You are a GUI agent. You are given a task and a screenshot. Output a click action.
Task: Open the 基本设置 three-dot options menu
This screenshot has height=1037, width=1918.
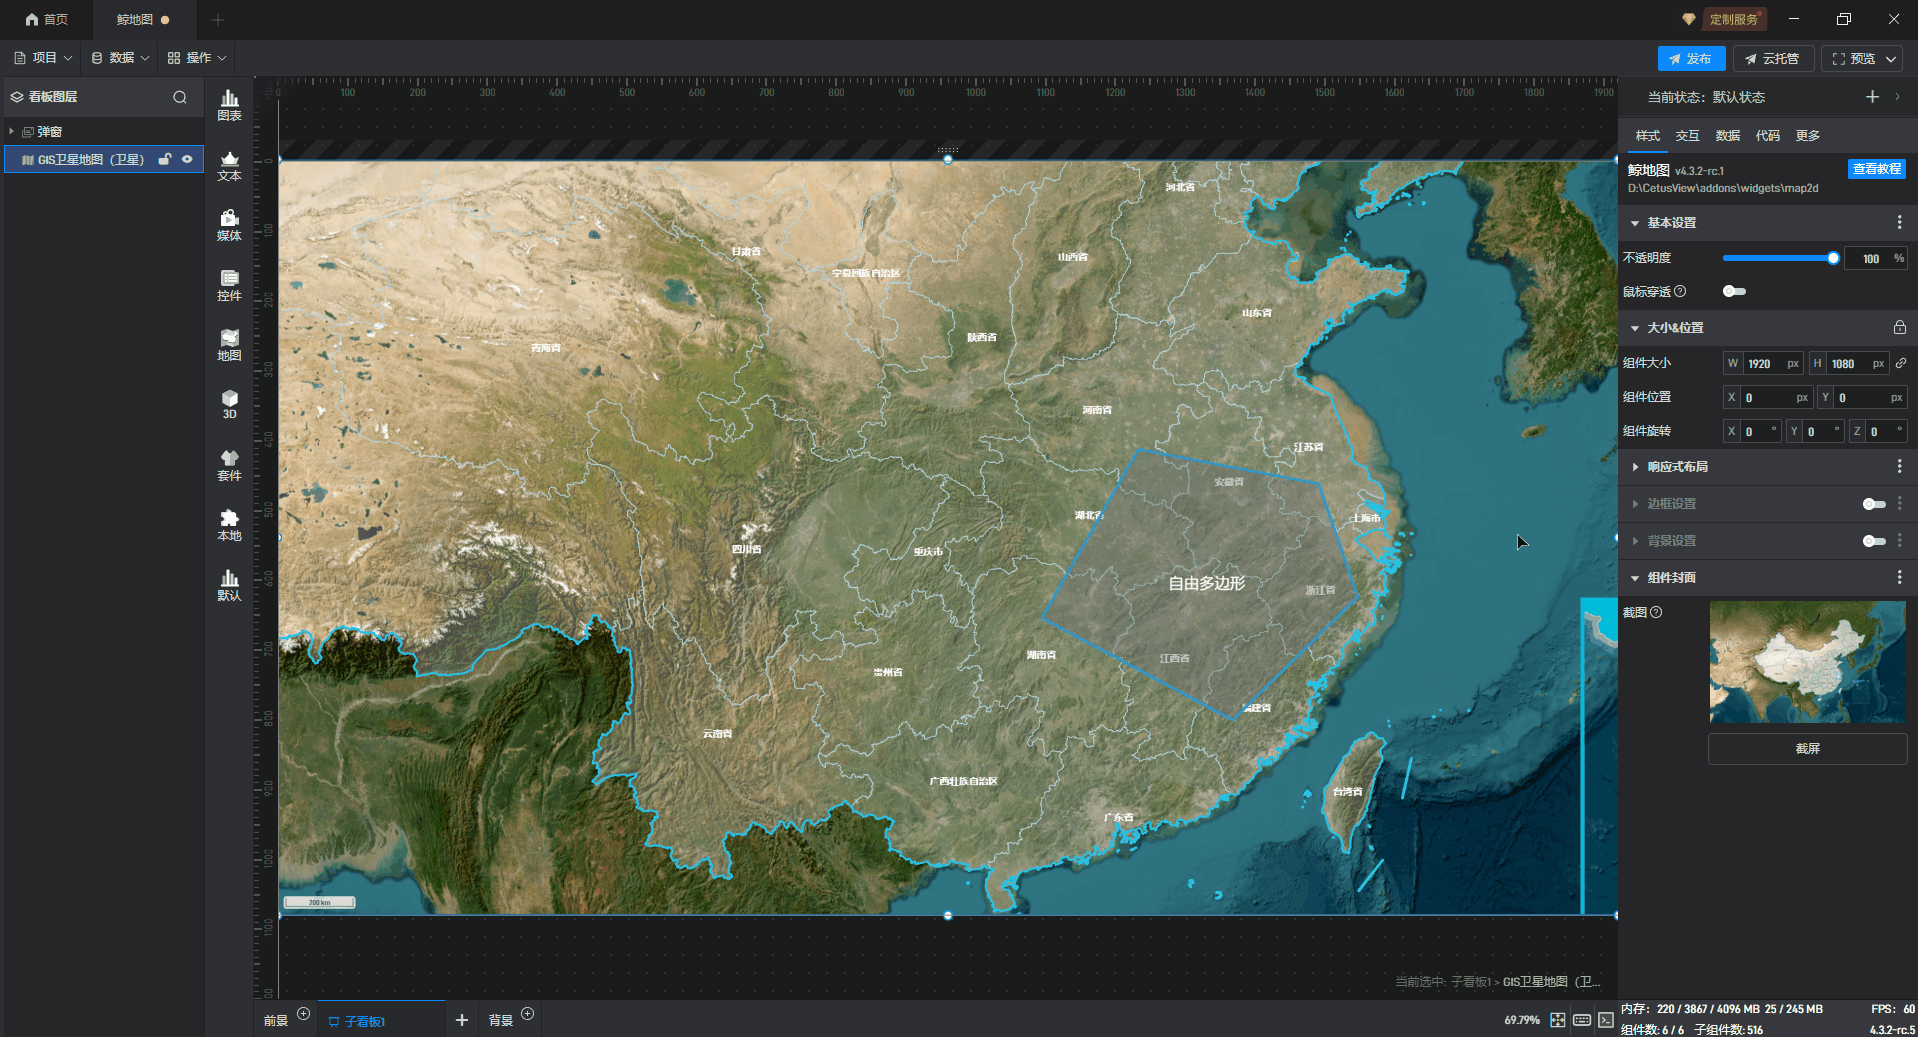(1900, 223)
